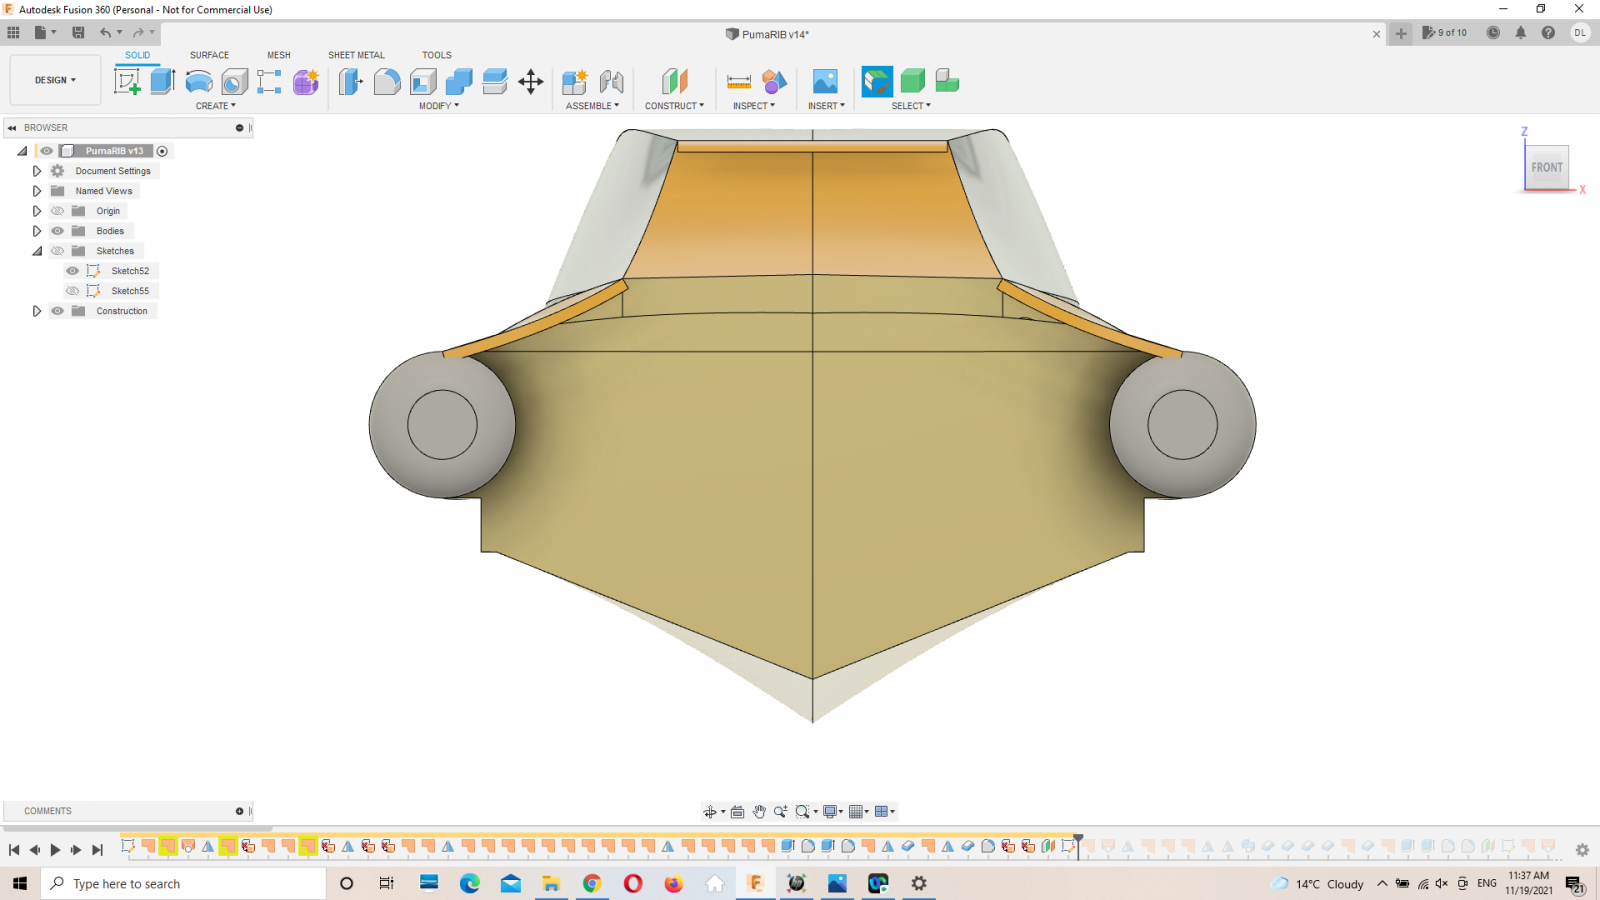Open File Explorer from the taskbar
The height and width of the screenshot is (900, 1600).
[551, 884]
